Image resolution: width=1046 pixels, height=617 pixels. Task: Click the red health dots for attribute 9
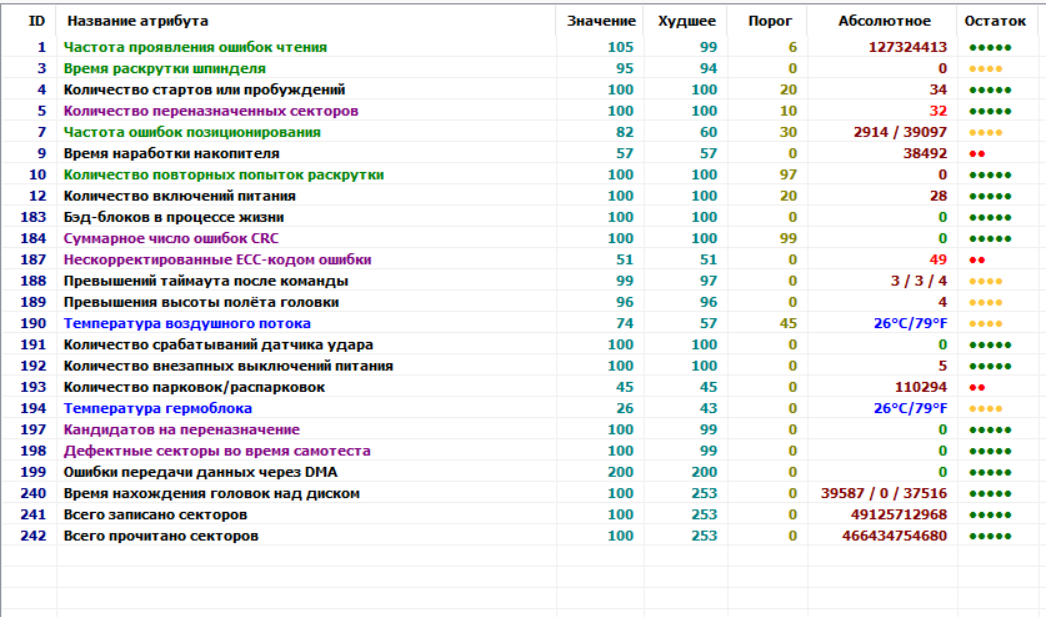[976, 154]
